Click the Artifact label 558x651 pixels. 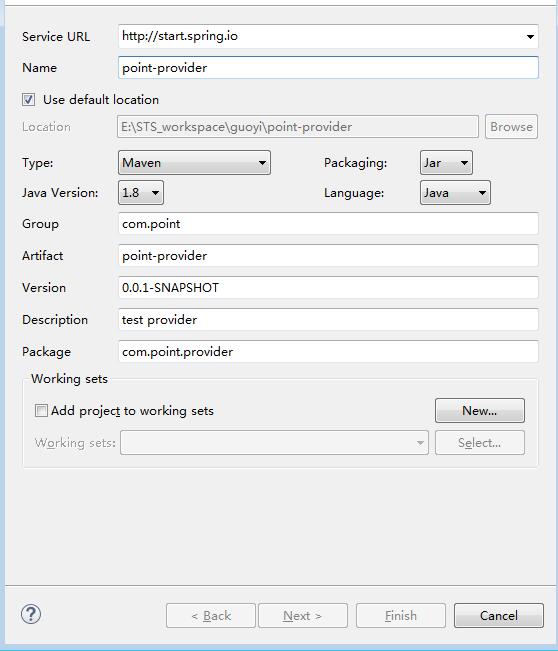tap(42, 256)
